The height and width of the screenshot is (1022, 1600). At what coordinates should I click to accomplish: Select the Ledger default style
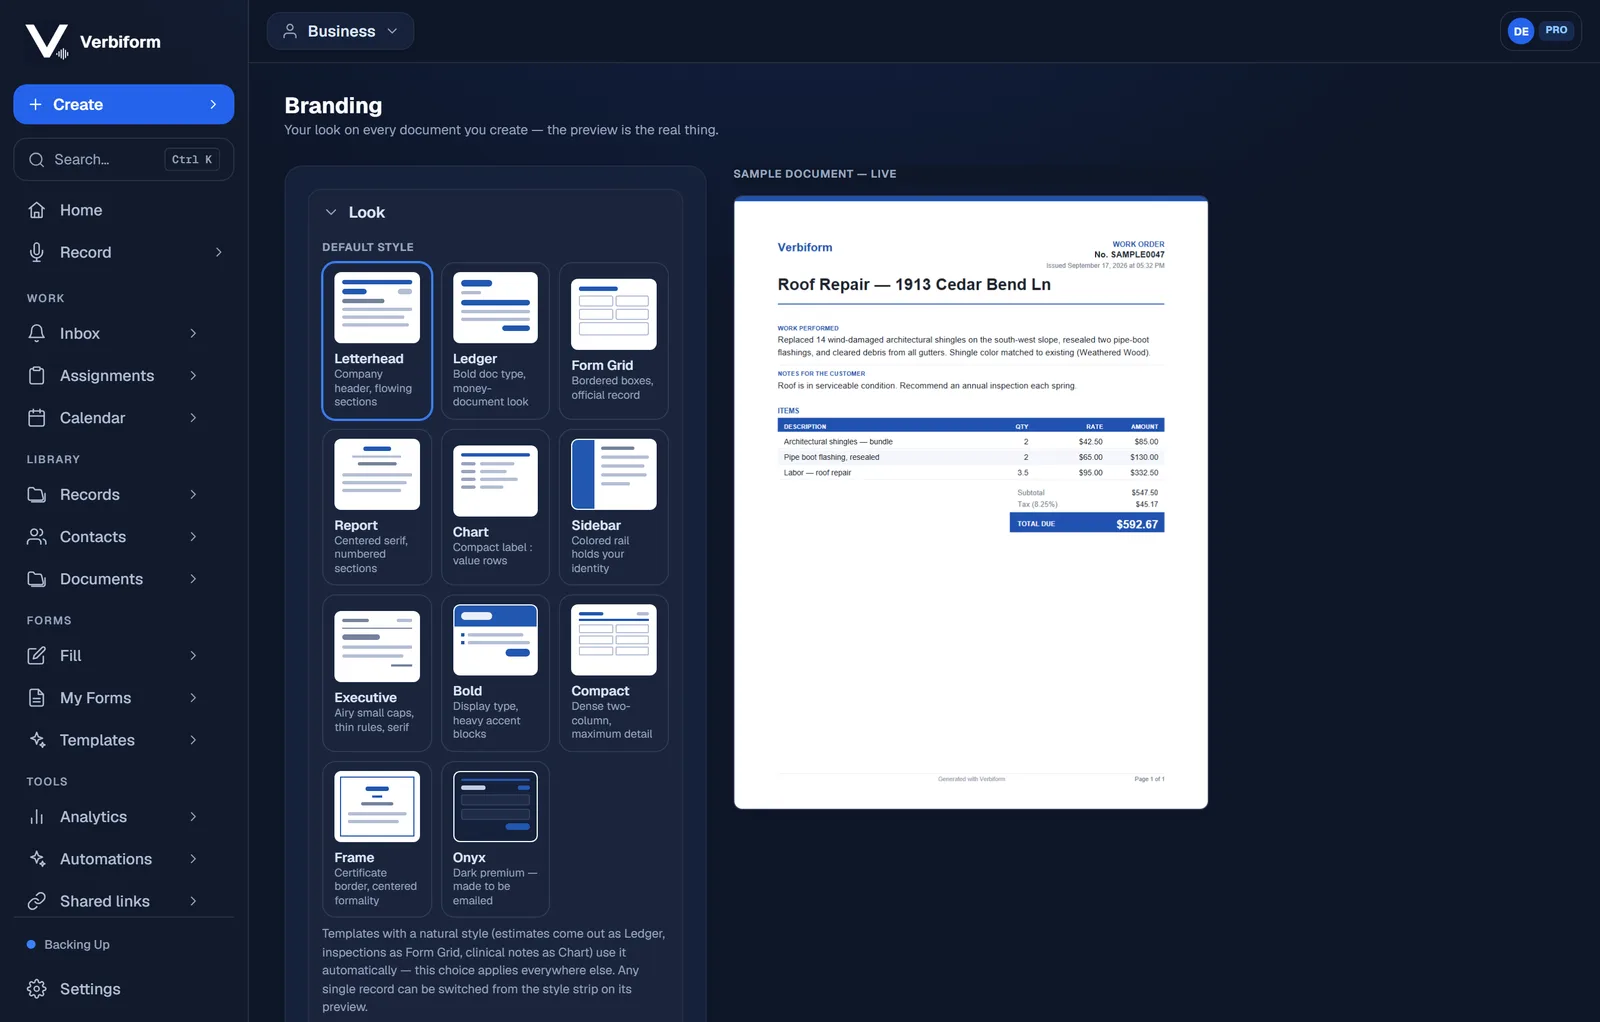pos(495,340)
